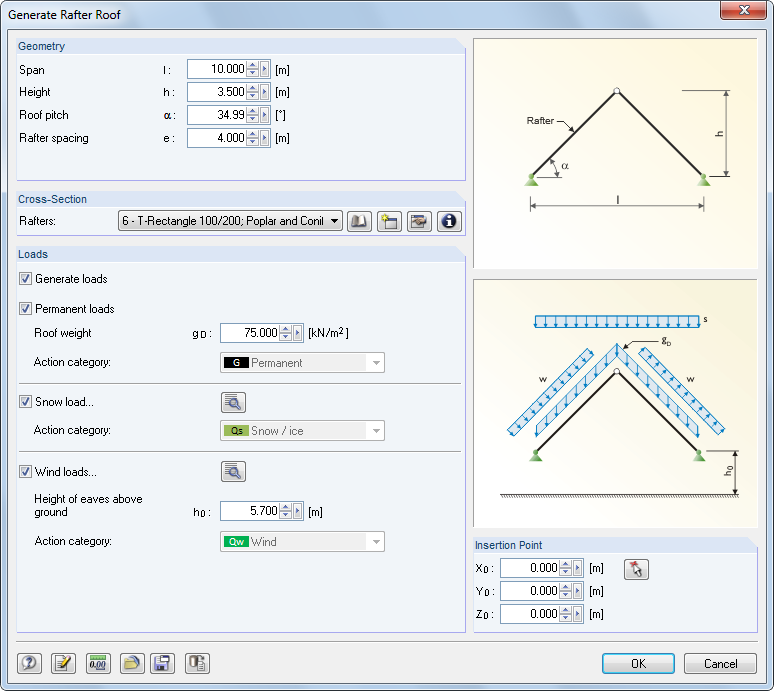
Task: Adjust the Span value spinner arrows
Action: 253,69
